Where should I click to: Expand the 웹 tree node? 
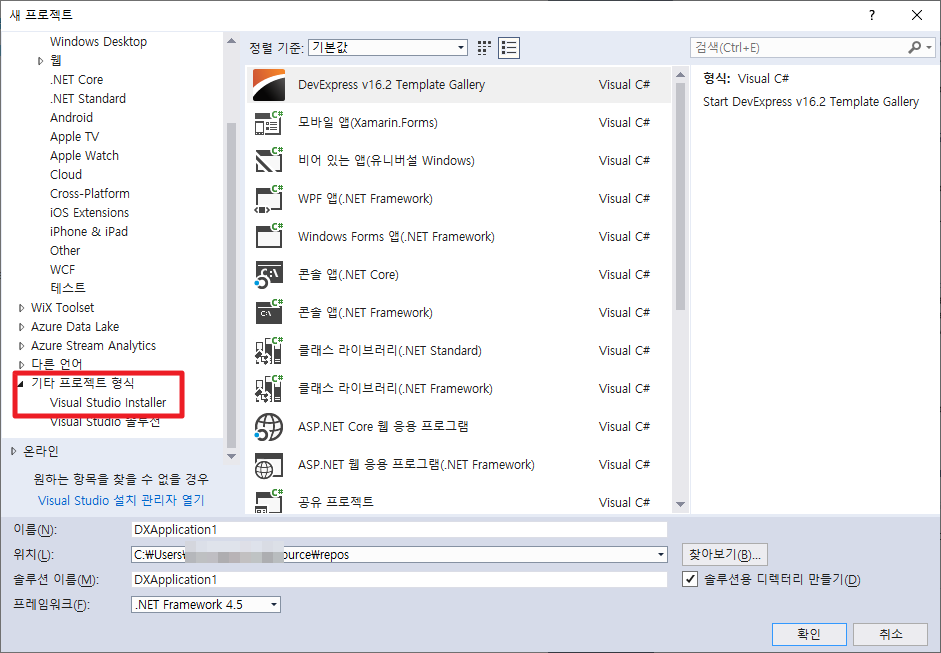(40, 61)
